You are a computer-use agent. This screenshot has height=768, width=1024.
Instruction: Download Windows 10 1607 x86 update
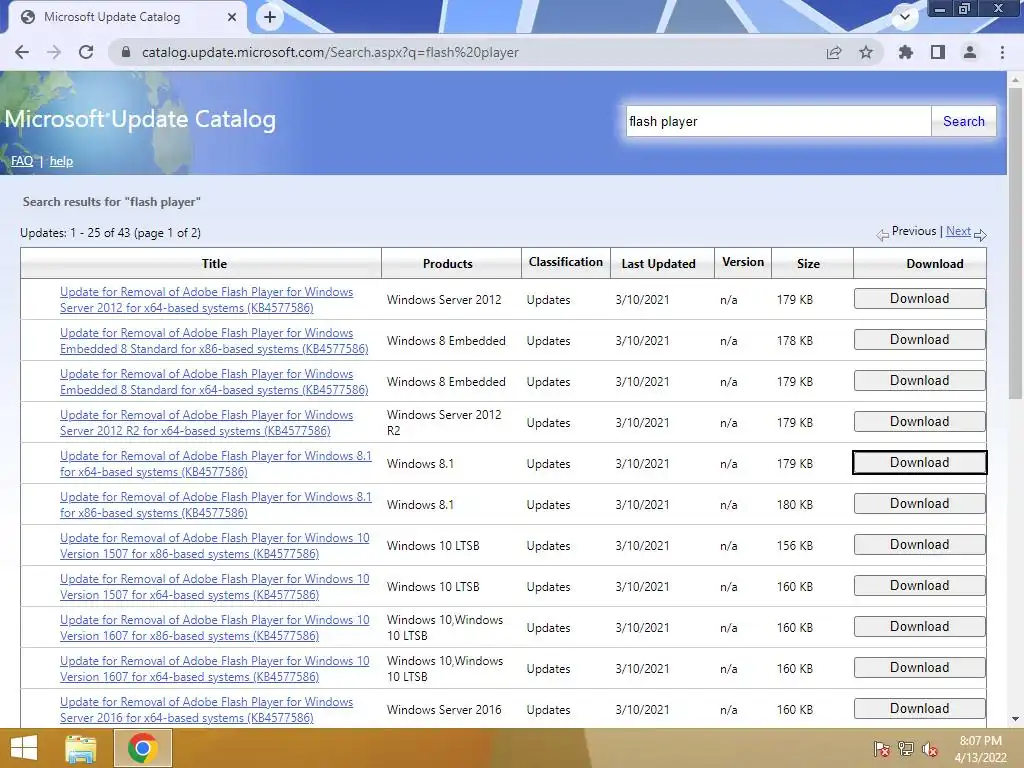coord(920,627)
